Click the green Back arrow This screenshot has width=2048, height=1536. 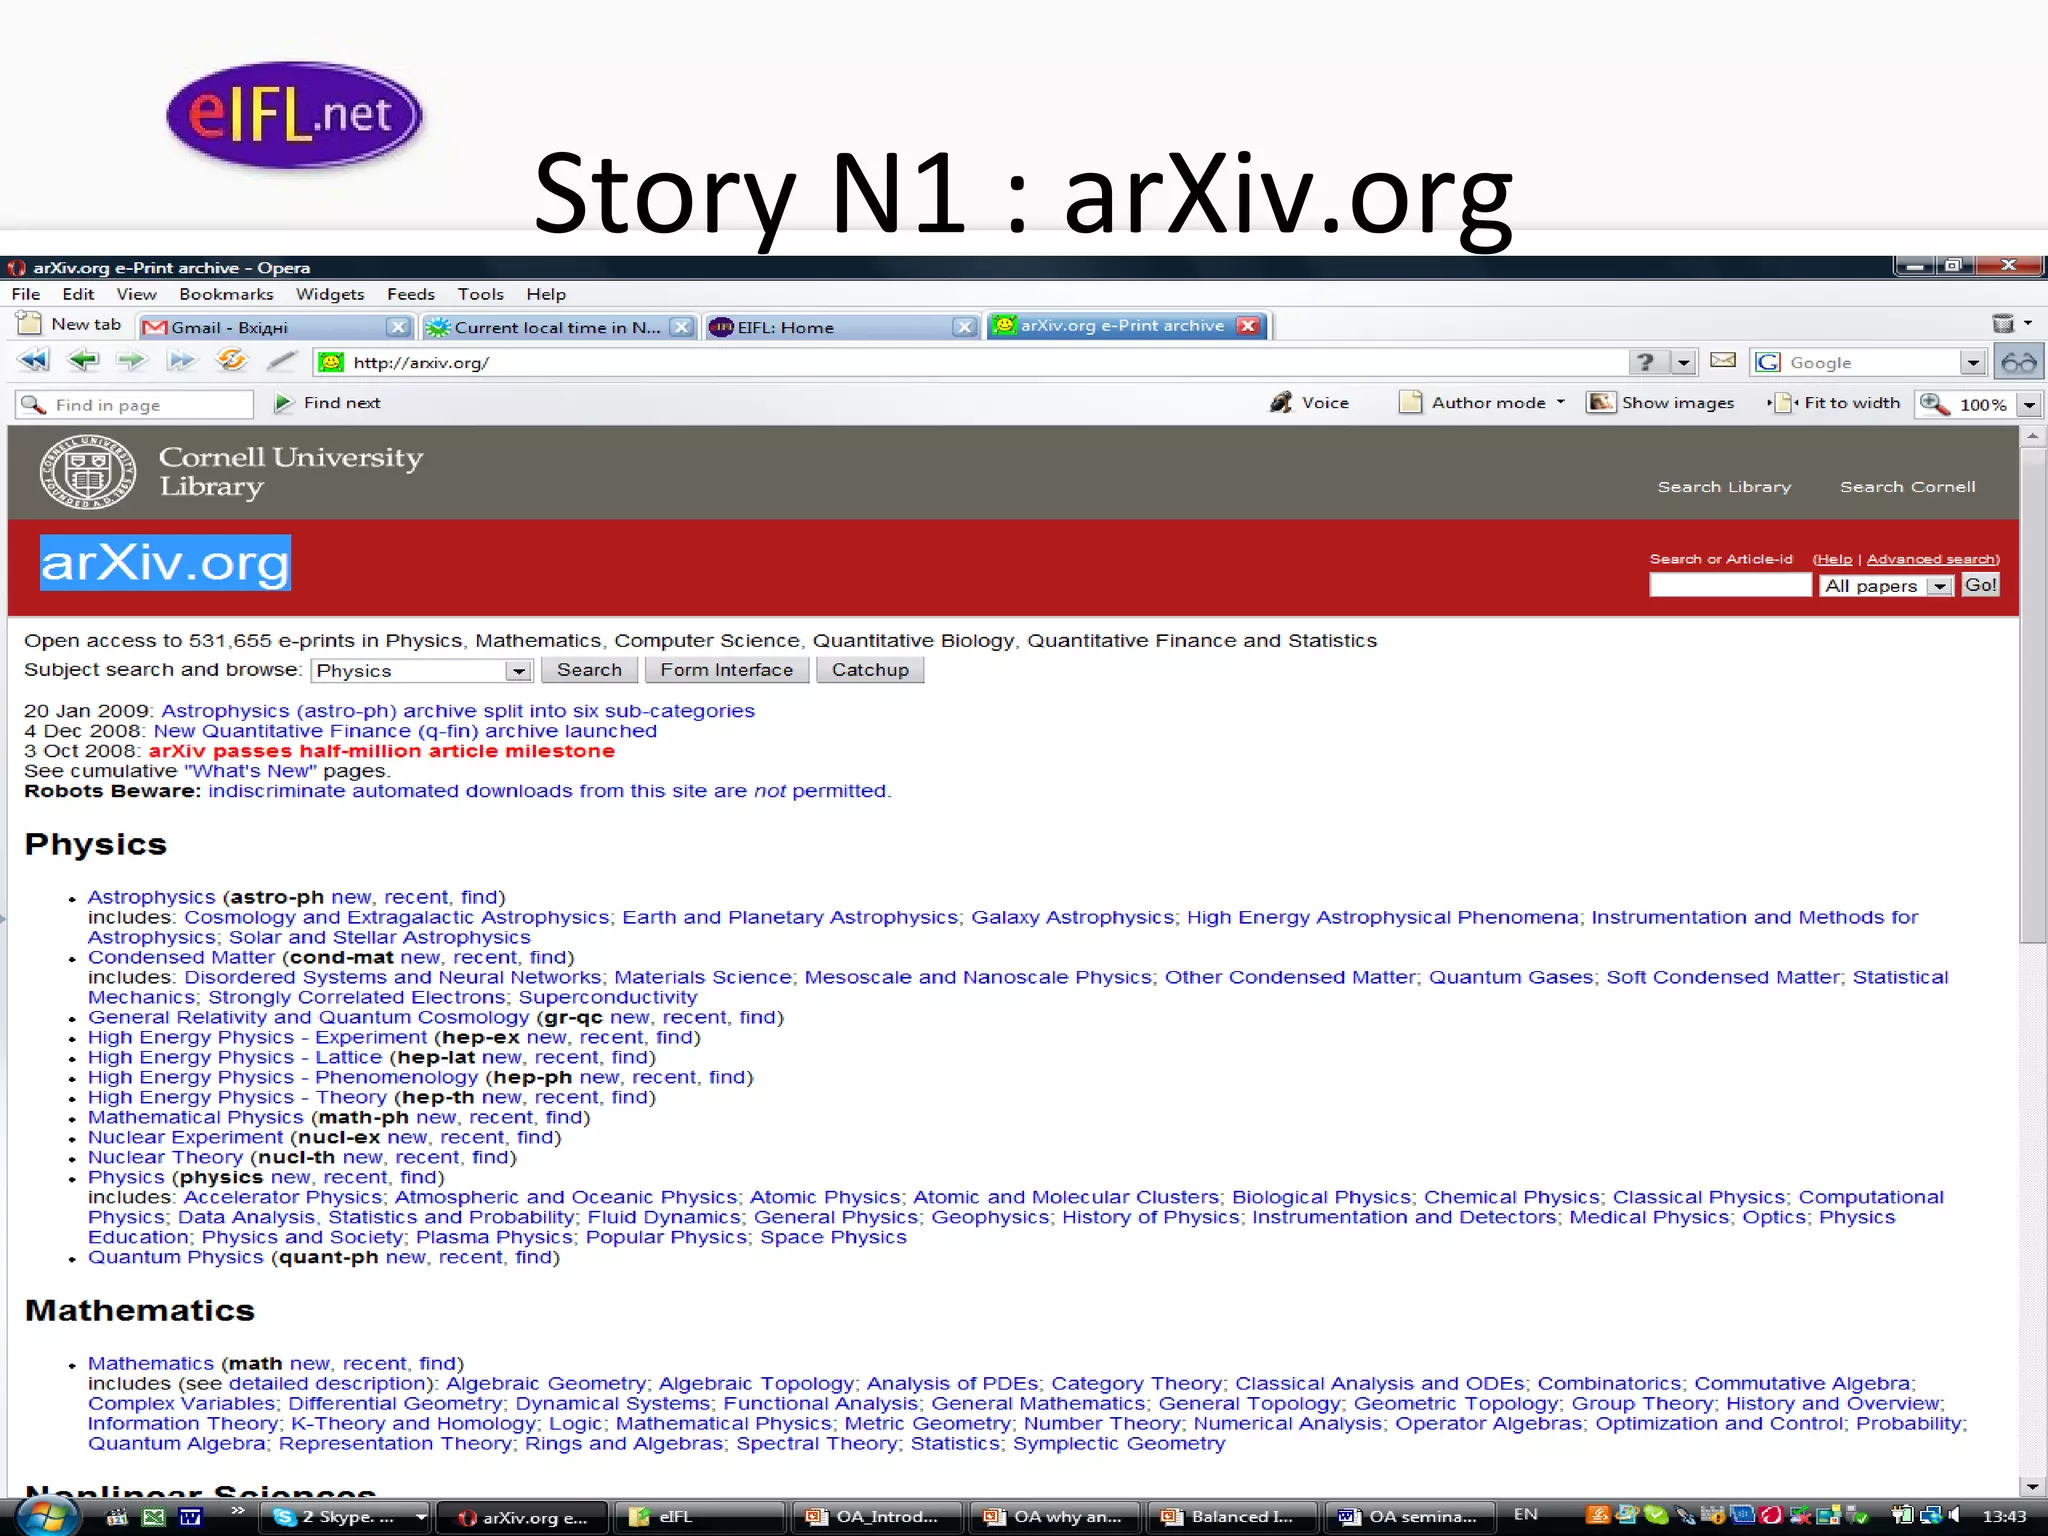point(83,361)
